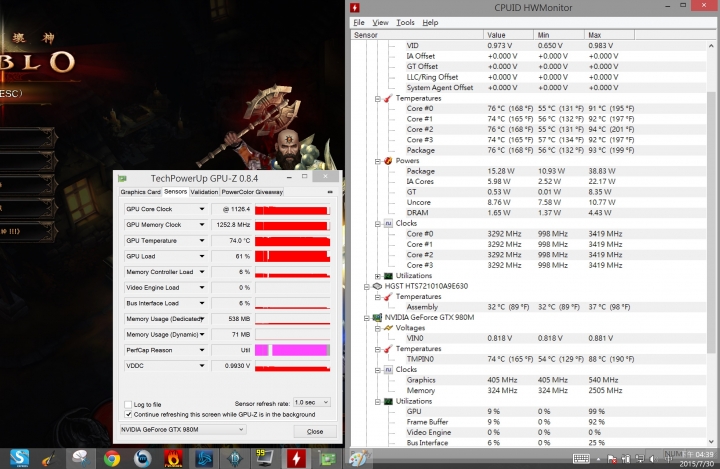The height and width of the screenshot is (469, 720).
Task: Open the GPU Memory Clock sensor dropdown
Action: click(202, 225)
